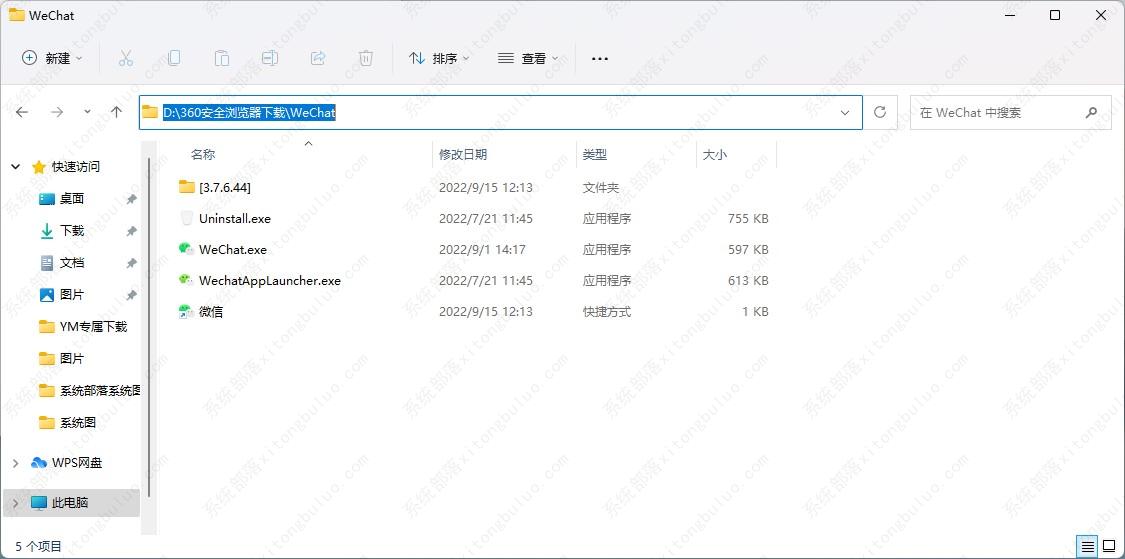
Task: Switch to the large icons view layout
Action: pos(1109,546)
